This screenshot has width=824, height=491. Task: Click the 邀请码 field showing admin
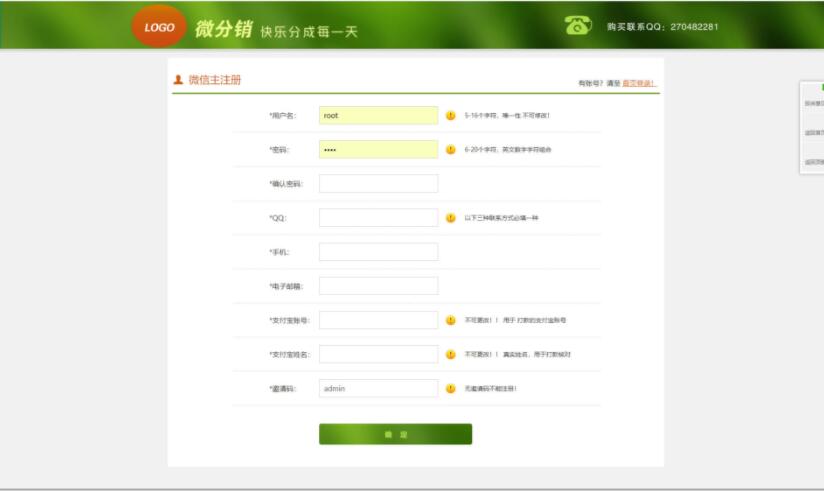[x=378, y=388]
